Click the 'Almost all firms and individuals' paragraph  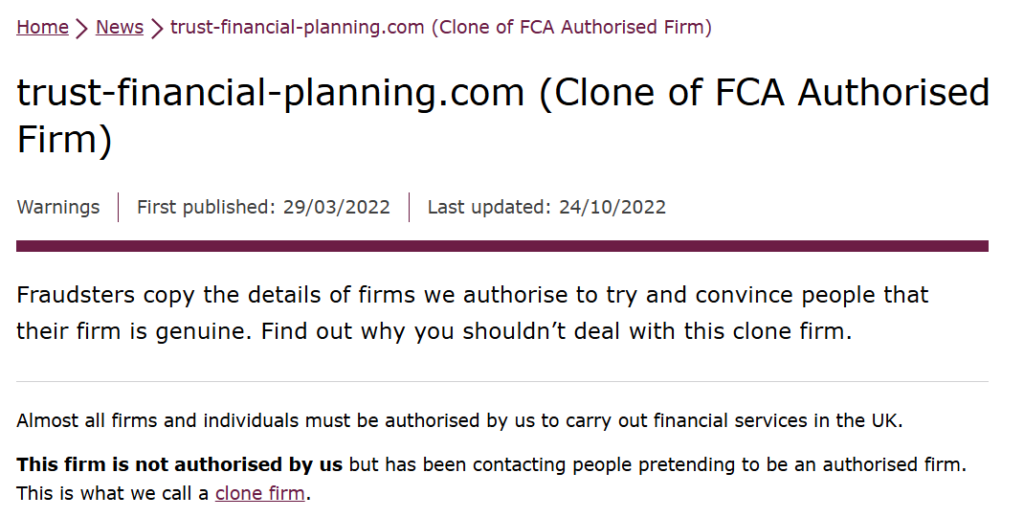(459, 421)
